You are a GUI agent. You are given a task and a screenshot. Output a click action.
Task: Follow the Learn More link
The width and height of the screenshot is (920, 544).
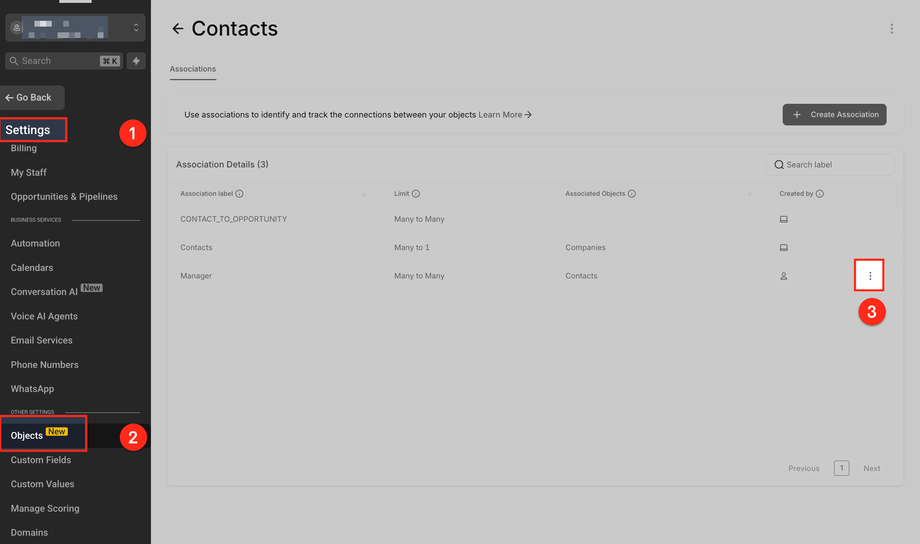coord(505,115)
